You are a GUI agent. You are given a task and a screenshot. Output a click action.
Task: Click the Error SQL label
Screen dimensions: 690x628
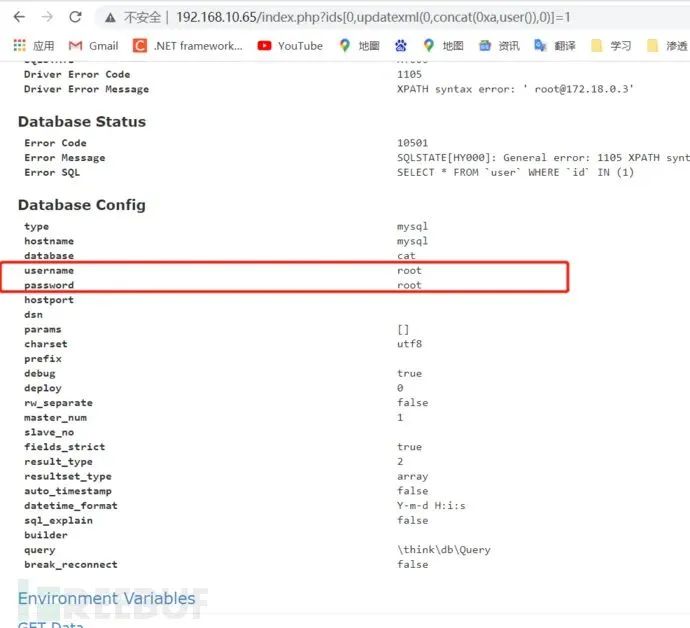coord(52,173)
